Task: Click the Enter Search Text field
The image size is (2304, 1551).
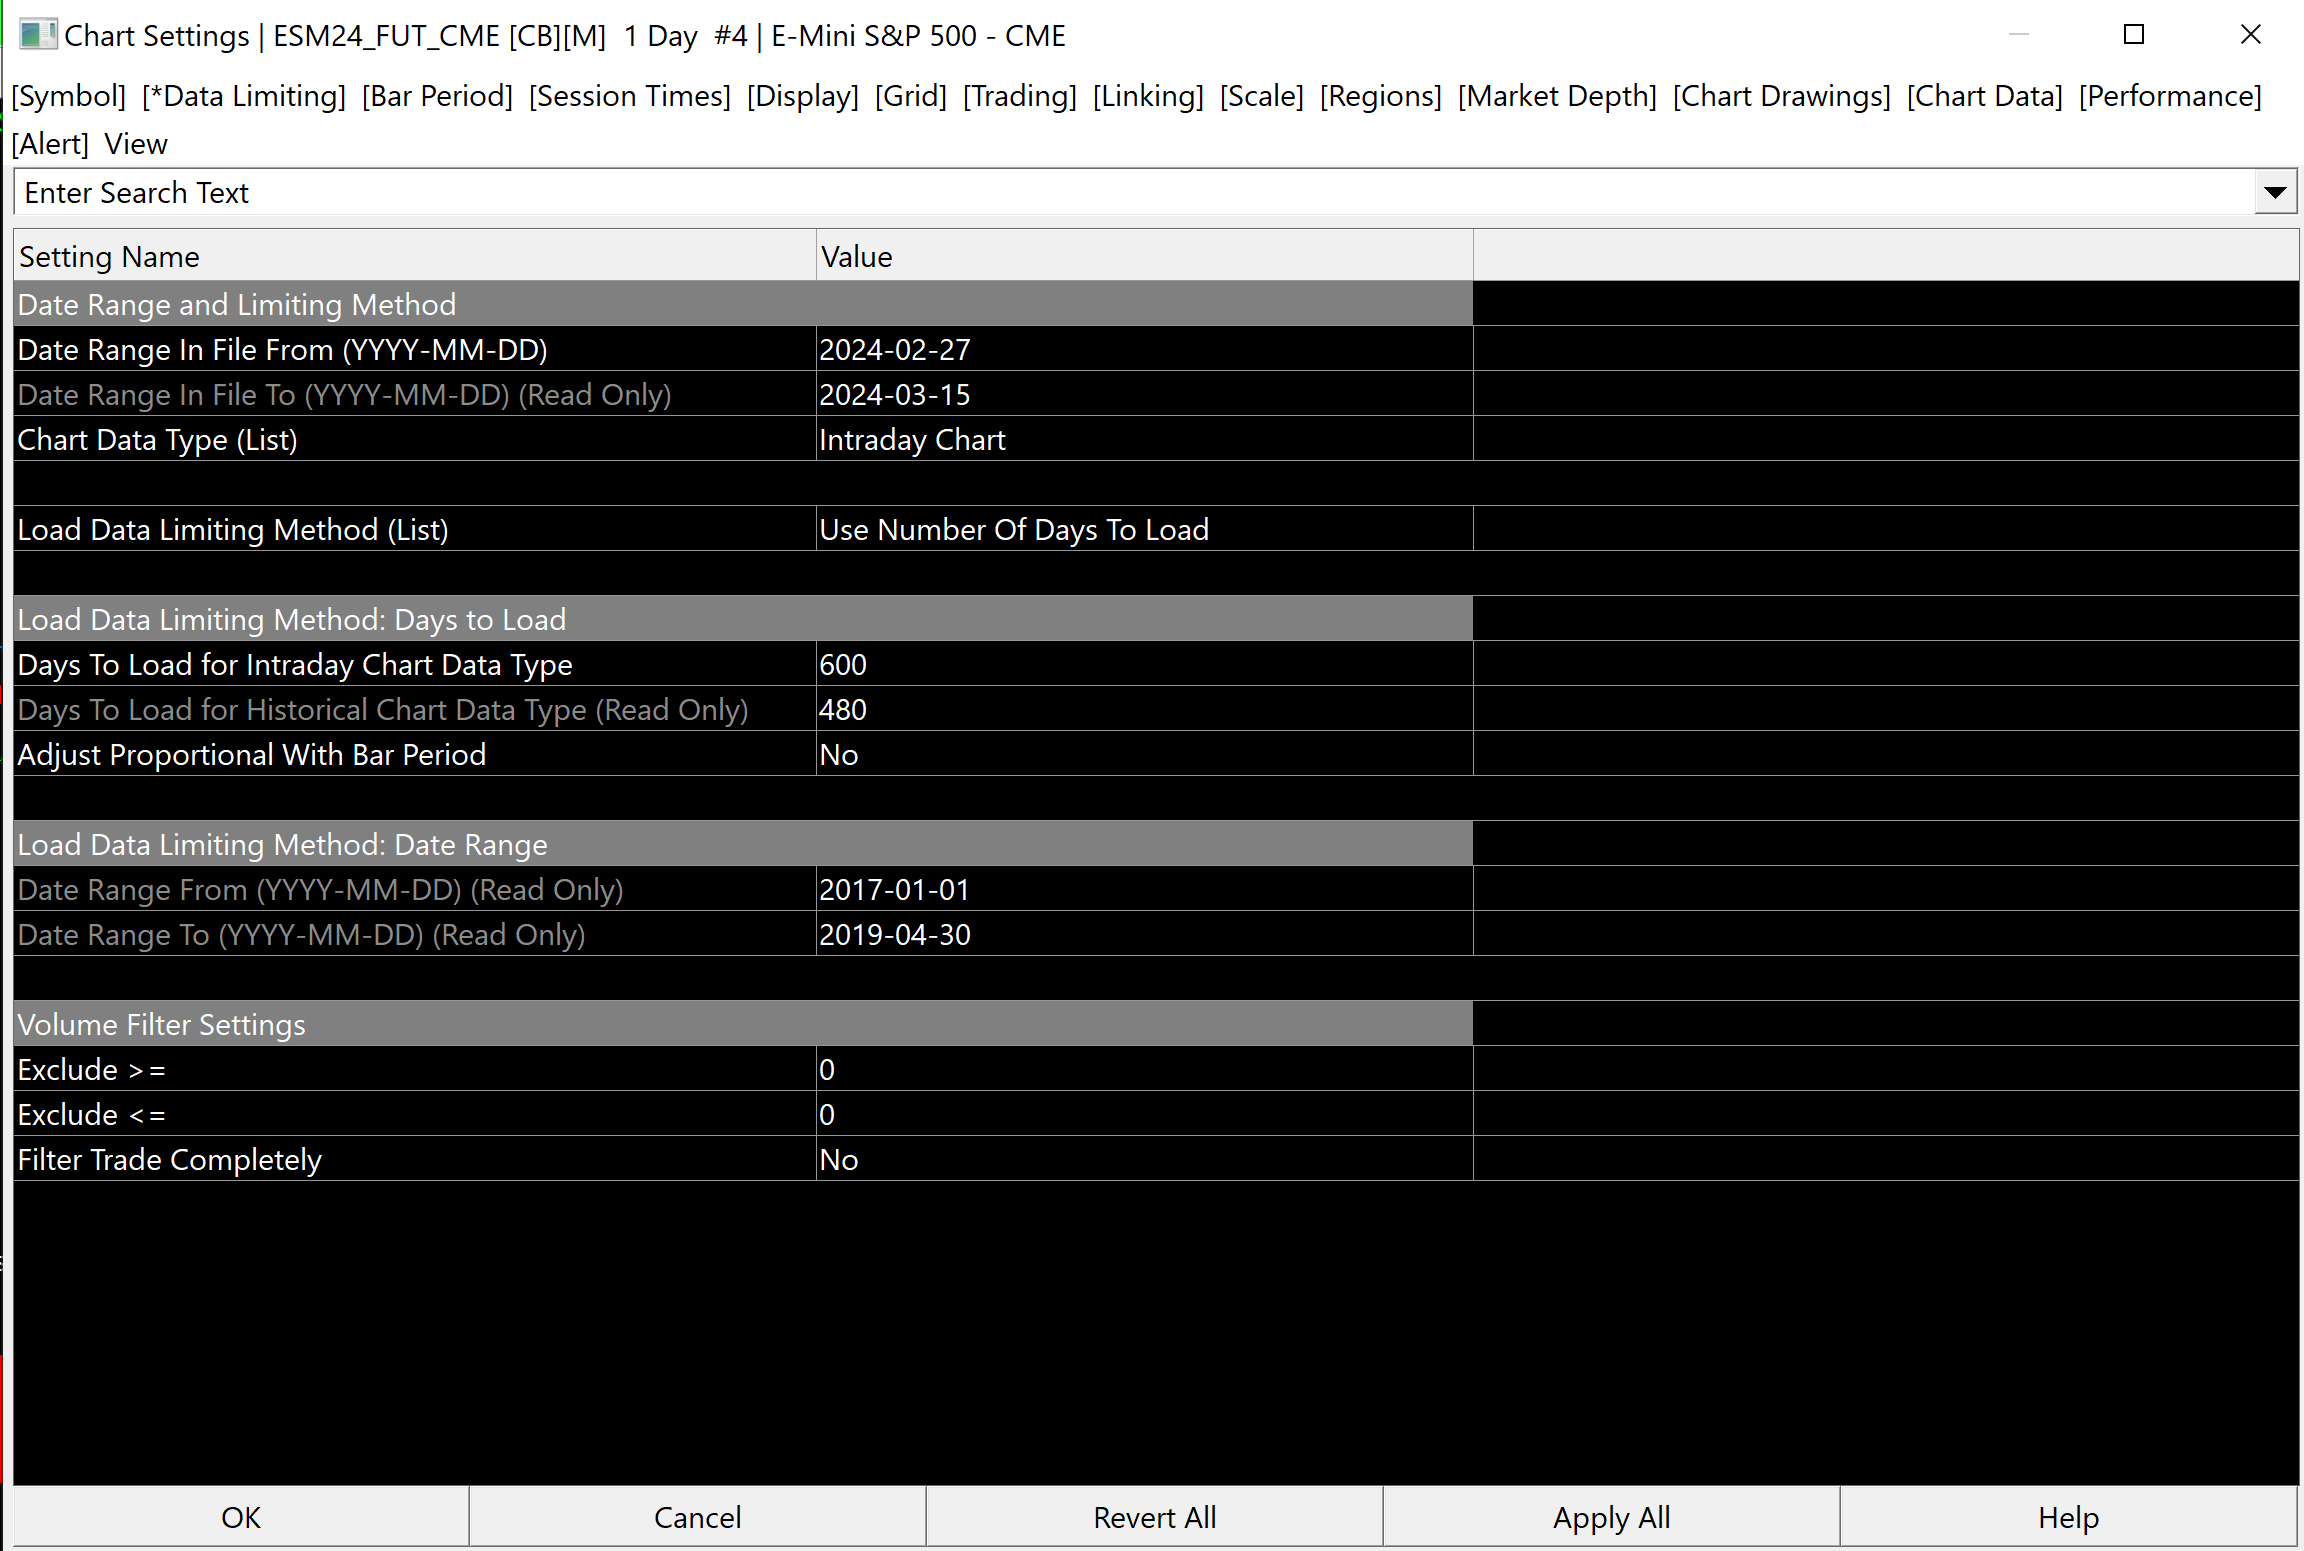Action: click(1130, 192)
